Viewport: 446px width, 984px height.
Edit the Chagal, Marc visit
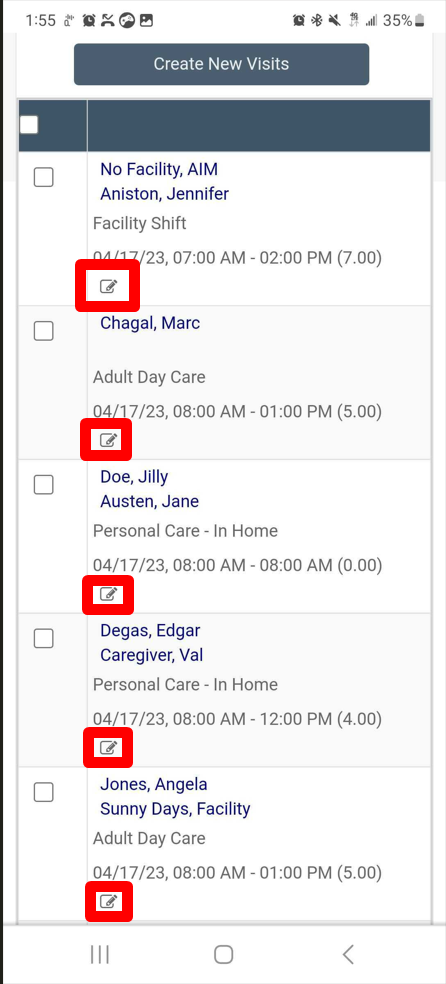click(x=109, y=441)
